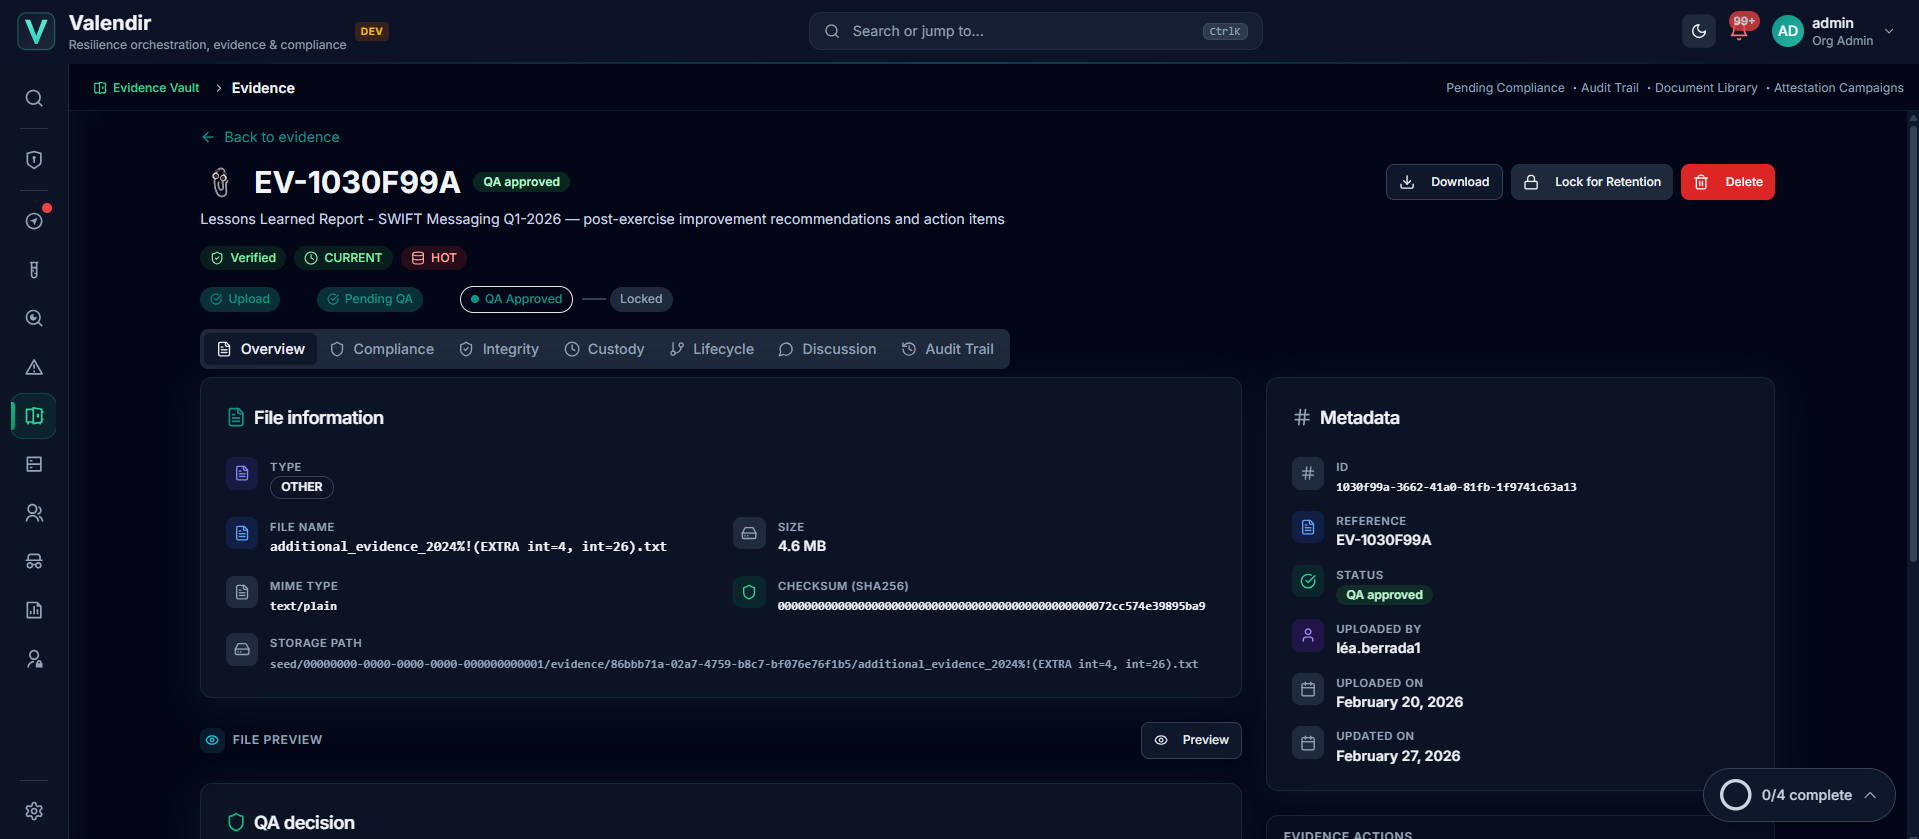This screenshot has height=839, width=1919.
Task: Open the settings gear in sidebar
Action: click(x=34, y=811)
